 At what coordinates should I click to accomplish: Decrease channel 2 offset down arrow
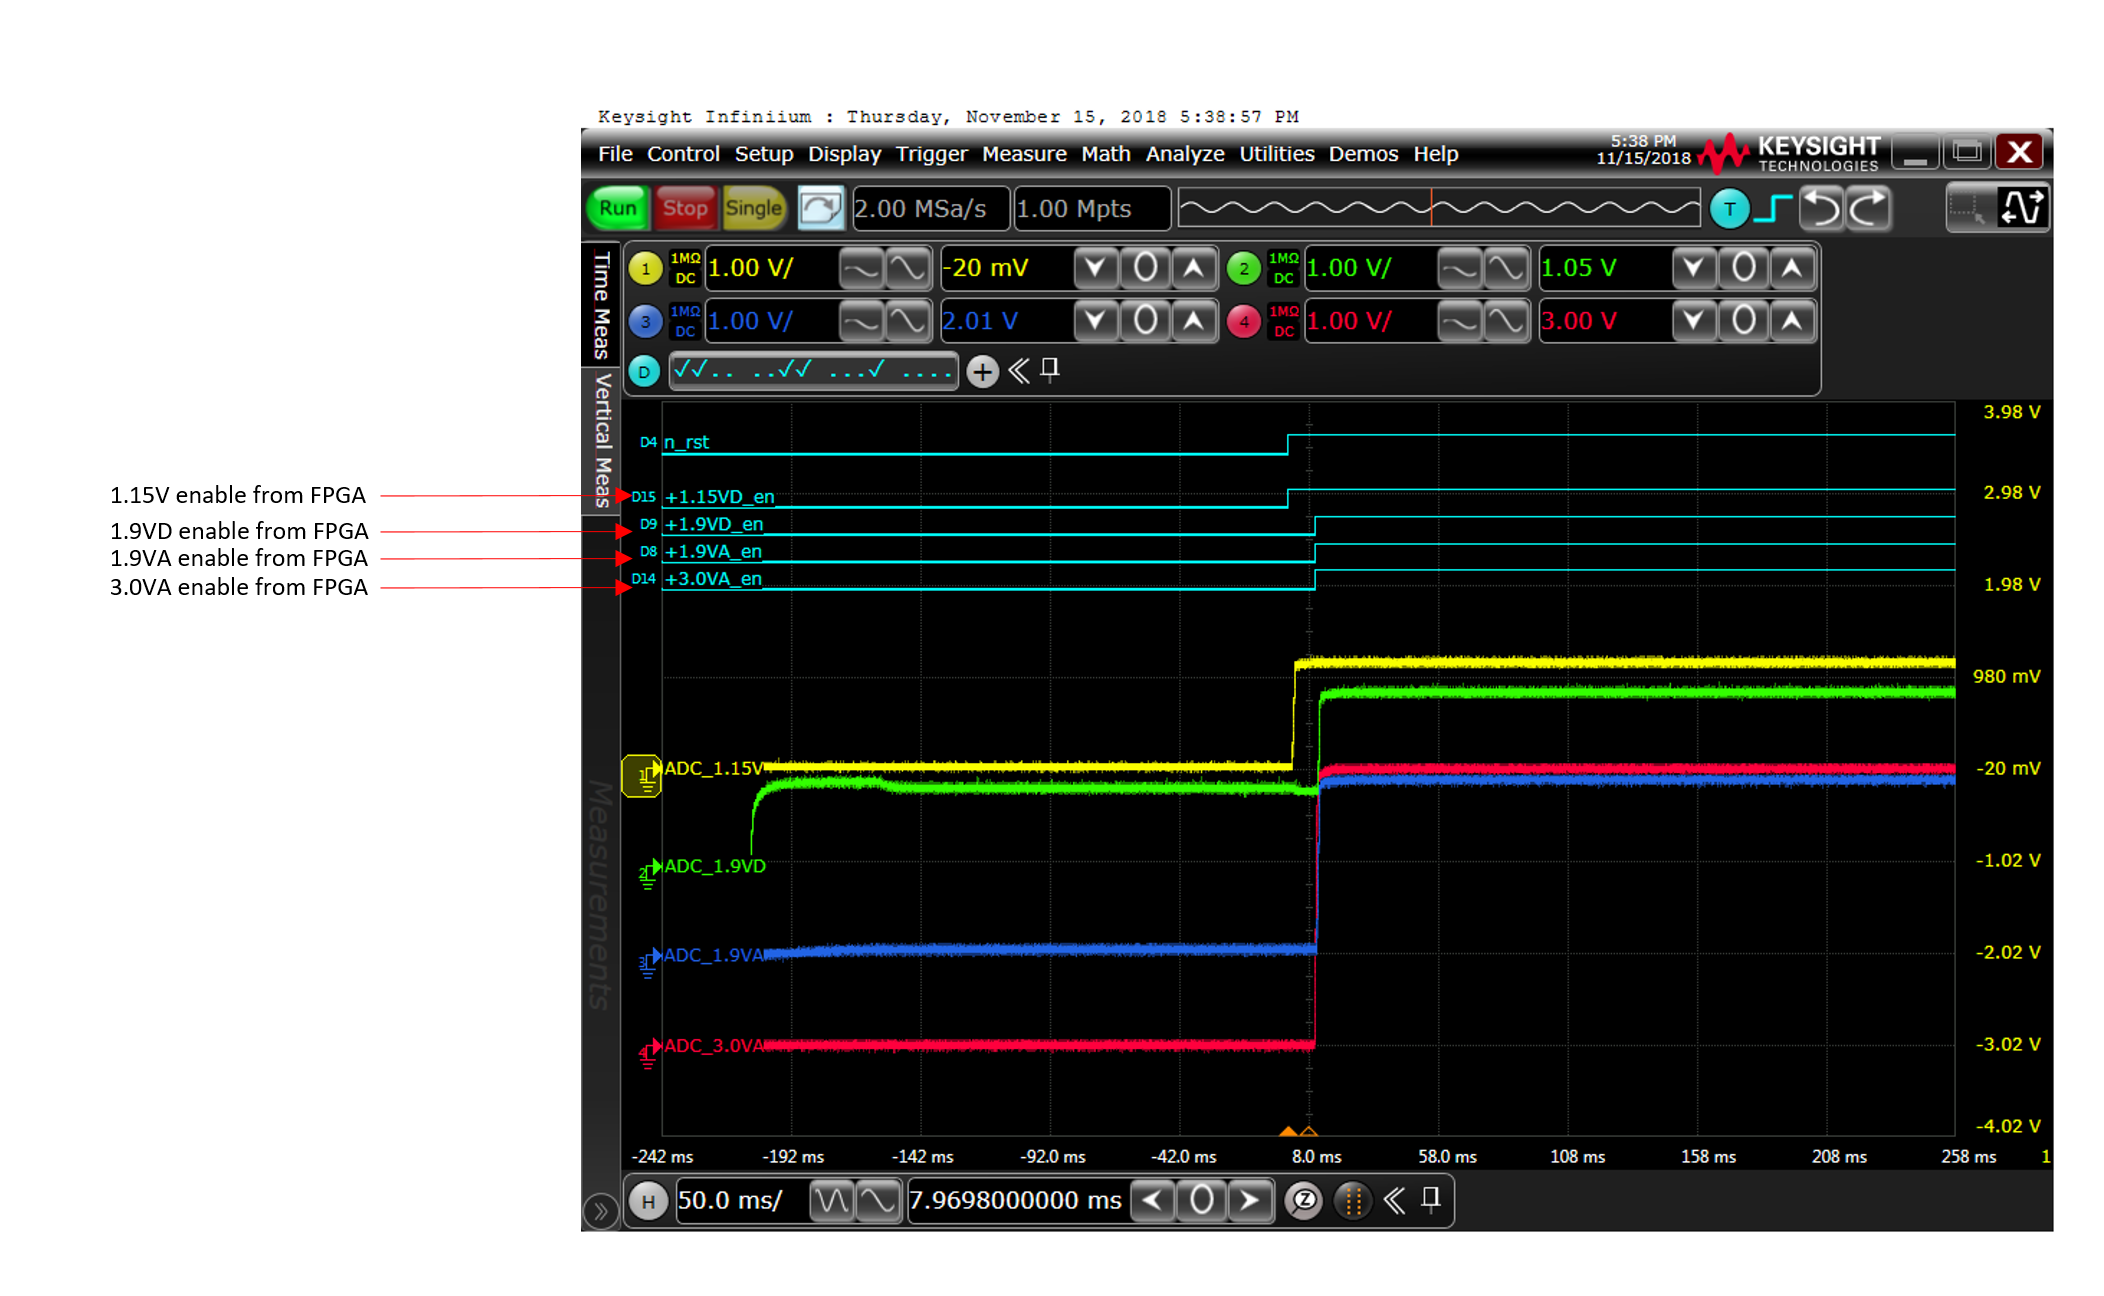[x=1694, y=268]
